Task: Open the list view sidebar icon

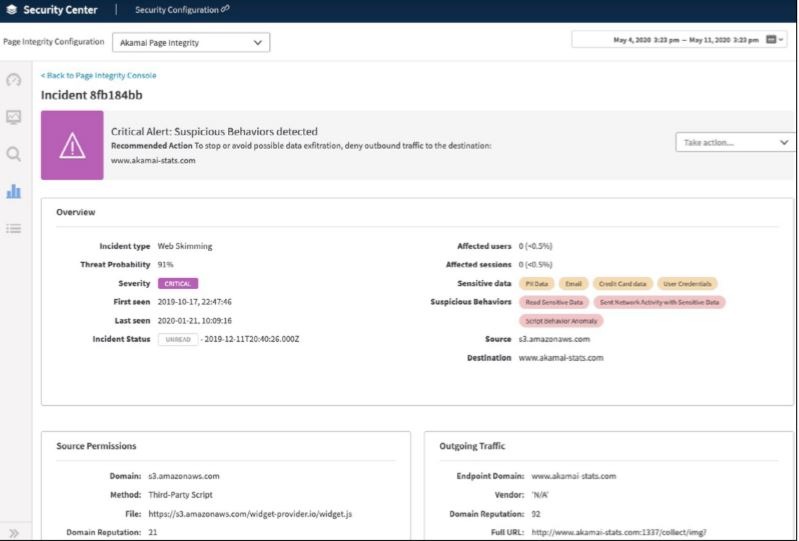Action: tap(14, 229)
